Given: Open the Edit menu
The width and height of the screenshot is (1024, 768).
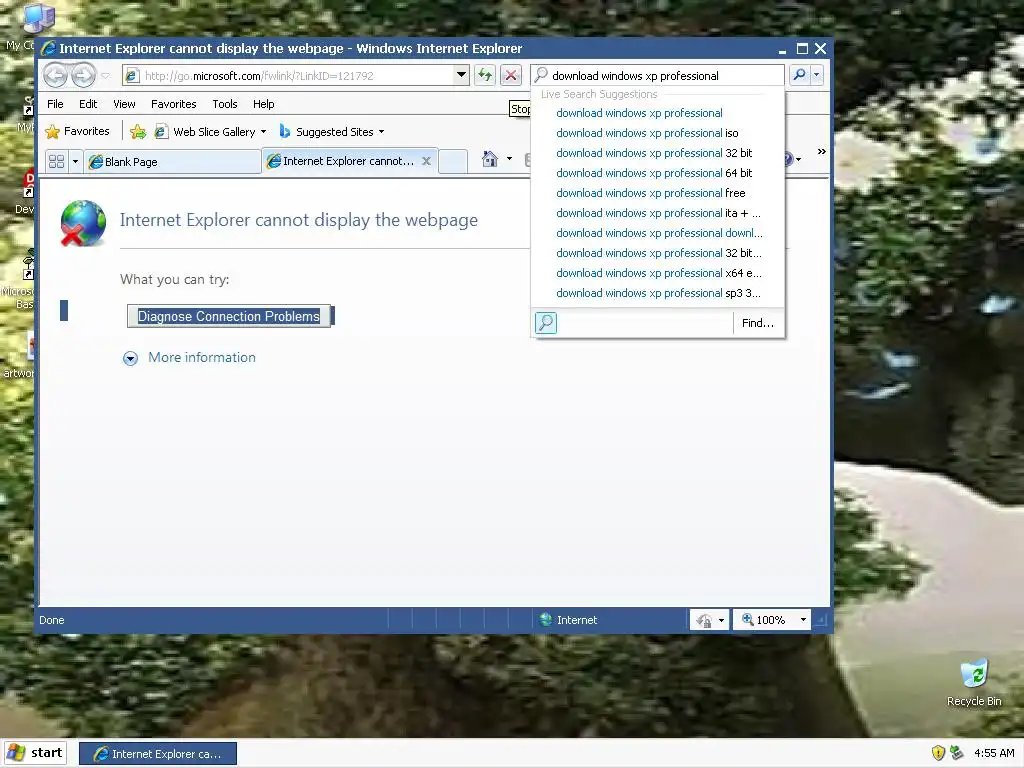Looking at the screenshot, I should [x=88, y=104].
